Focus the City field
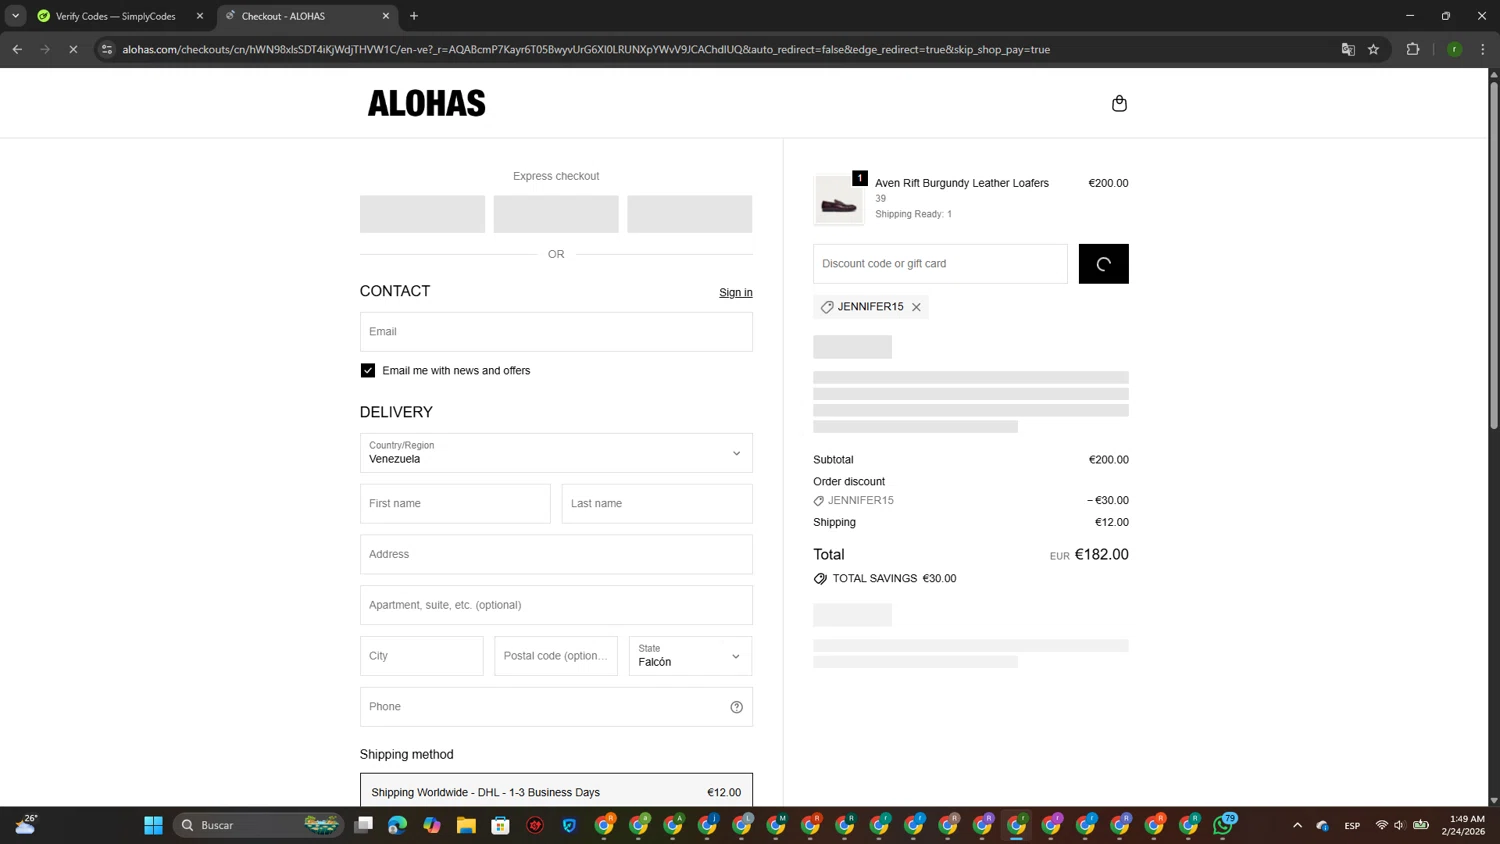This screenshot has width=1500, height=844. (x=421, y=656)
